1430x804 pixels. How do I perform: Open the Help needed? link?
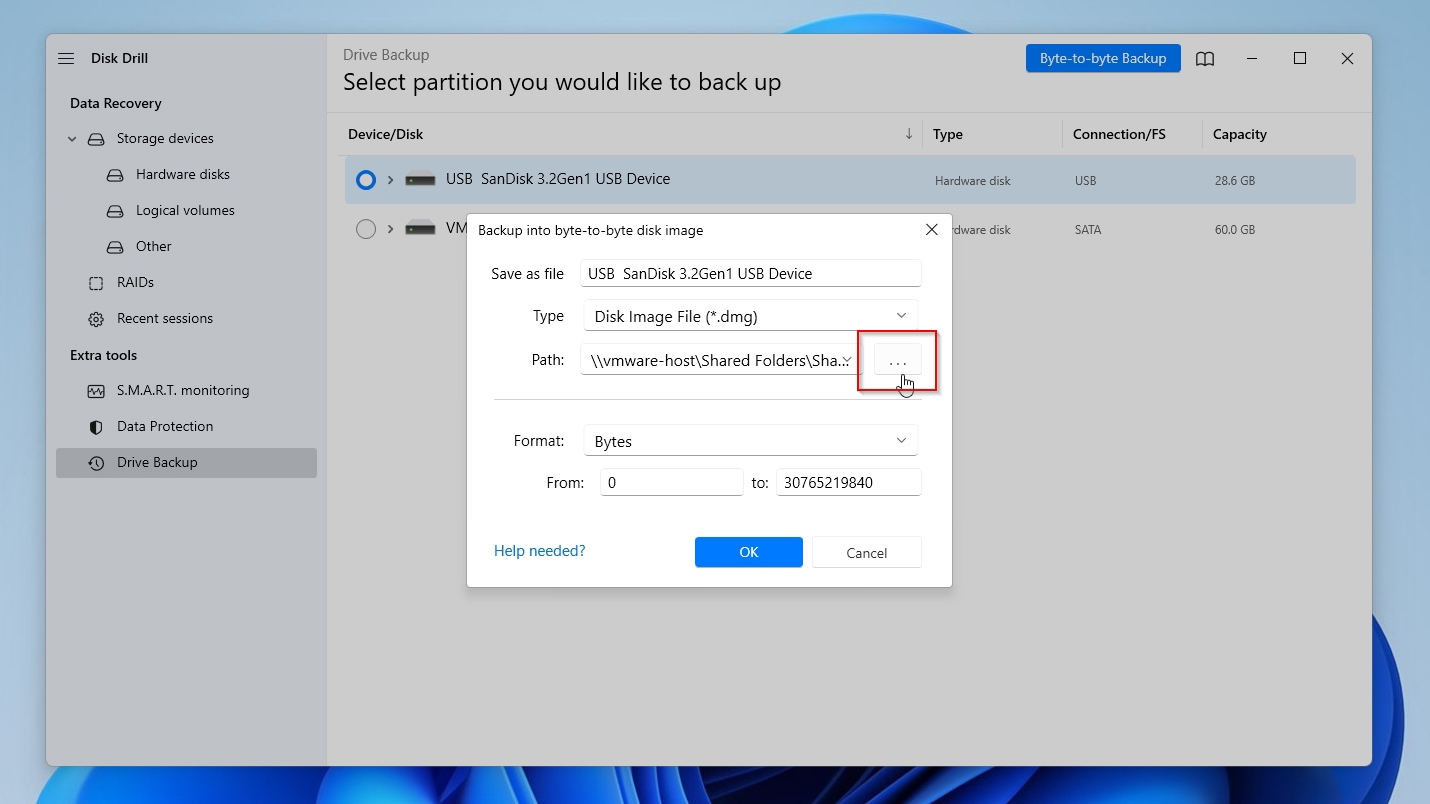coord(540,551)
